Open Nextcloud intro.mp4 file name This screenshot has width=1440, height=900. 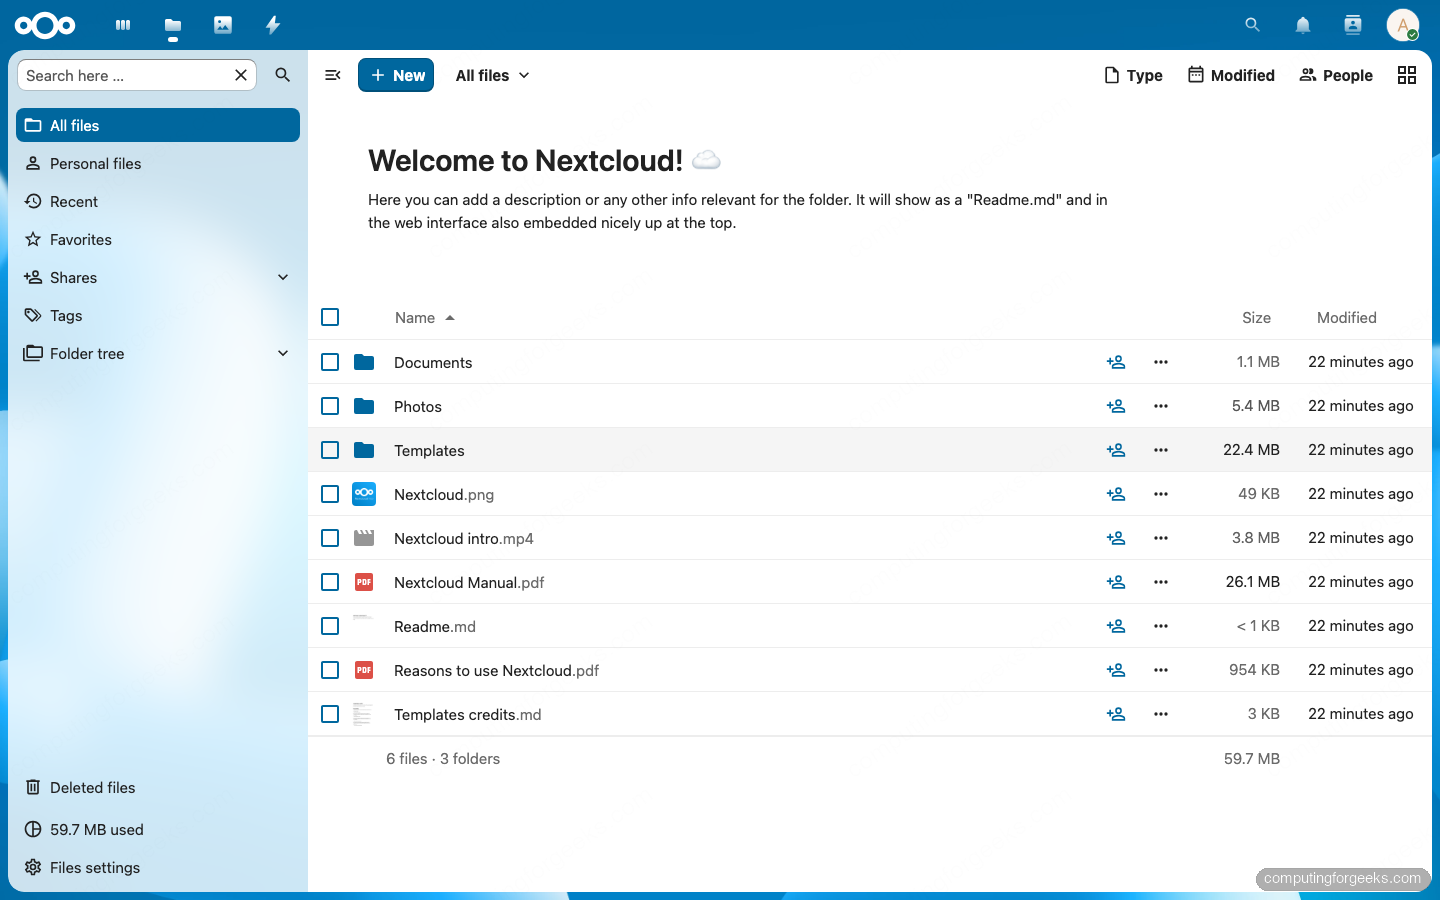point(463,538)
